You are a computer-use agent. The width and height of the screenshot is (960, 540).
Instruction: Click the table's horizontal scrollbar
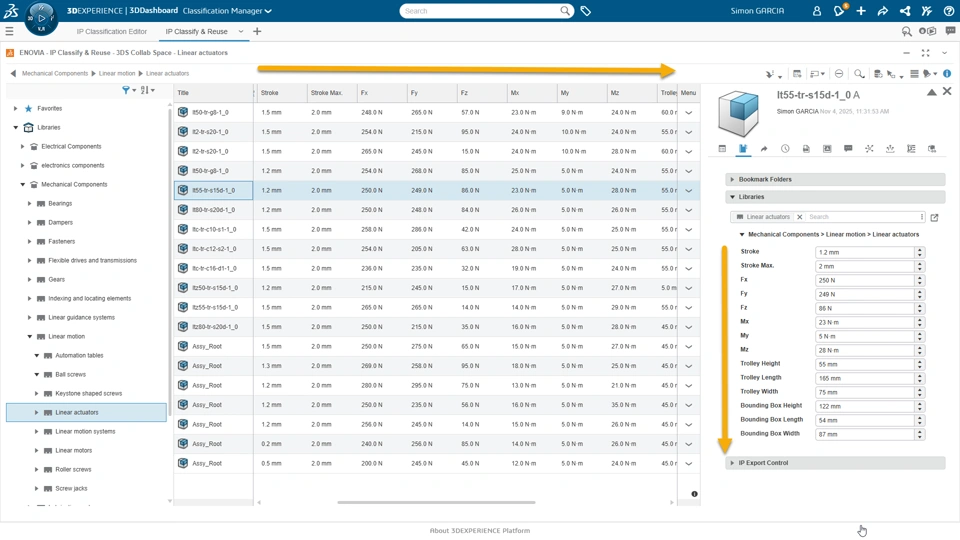[x=436, y=503]
